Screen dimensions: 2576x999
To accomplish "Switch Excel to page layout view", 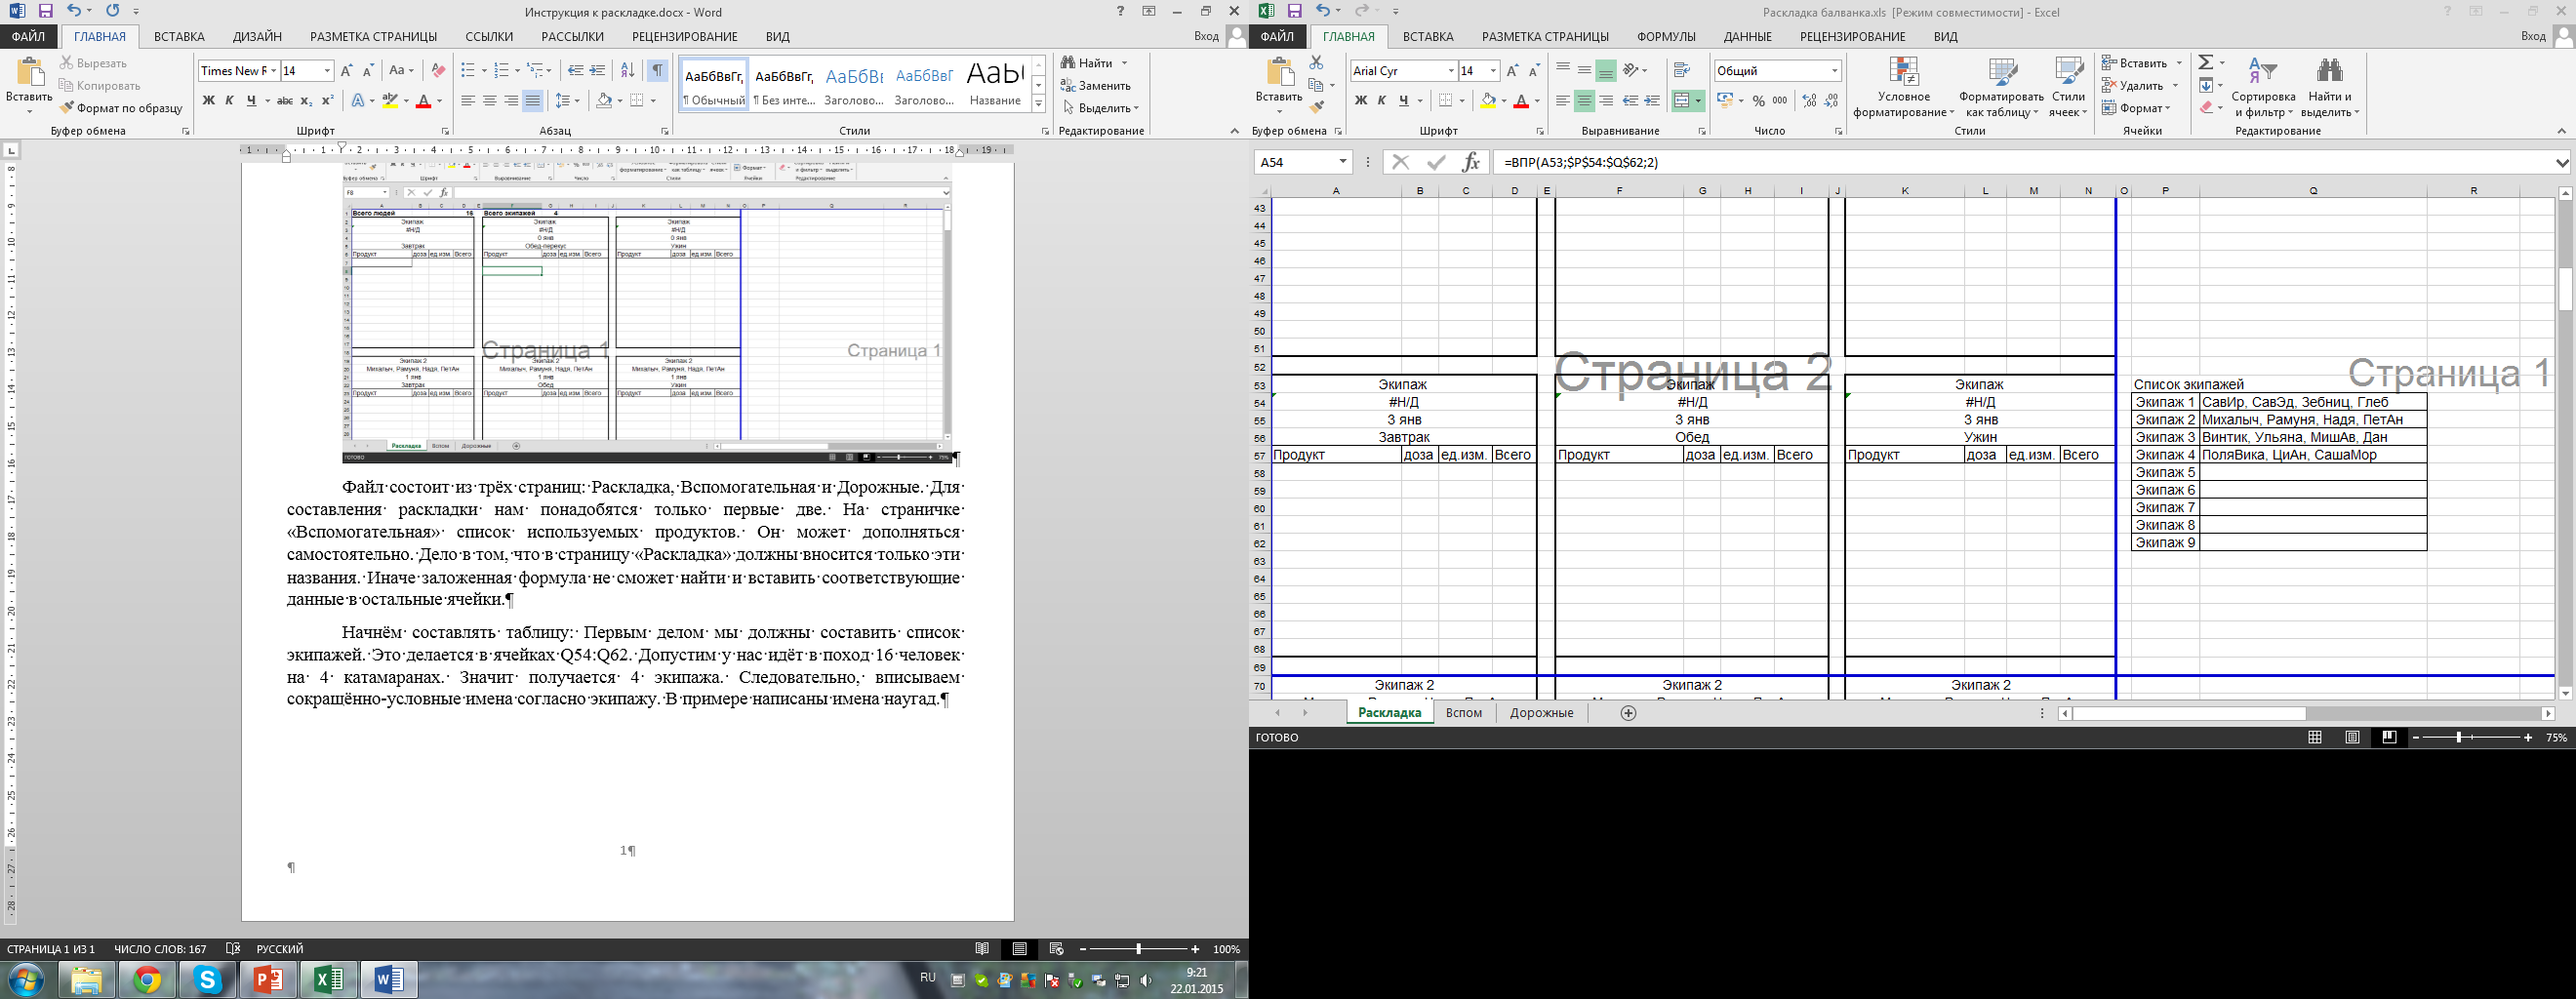I will point(2352,737).
